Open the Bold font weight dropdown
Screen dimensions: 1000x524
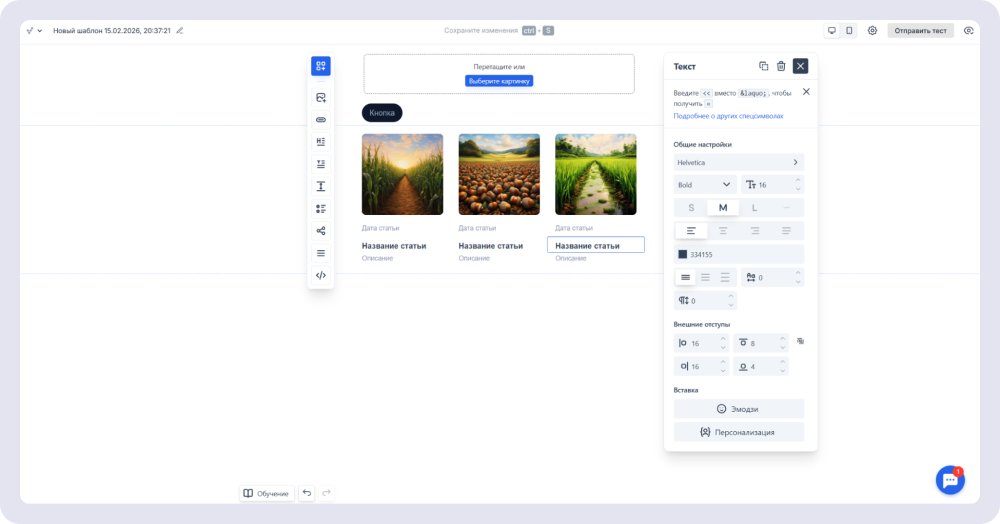coord(705,185)
